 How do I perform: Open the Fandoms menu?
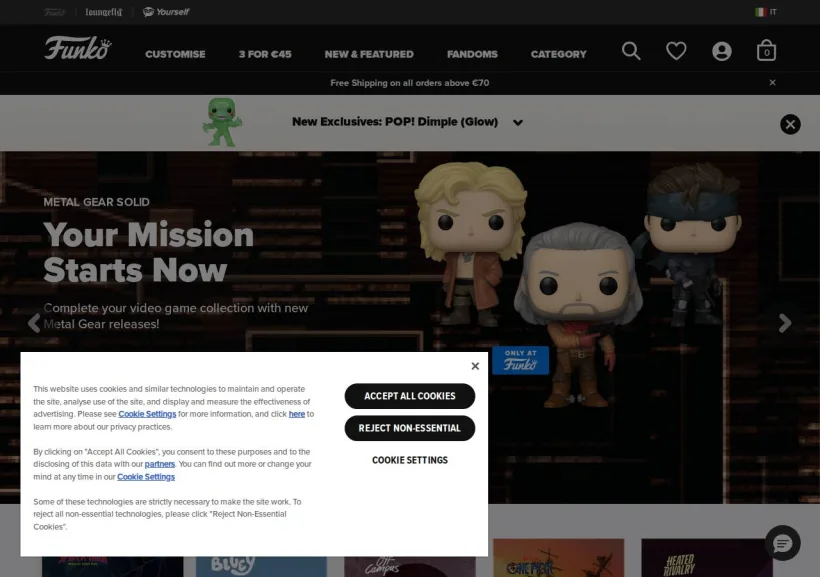(472, 54)
